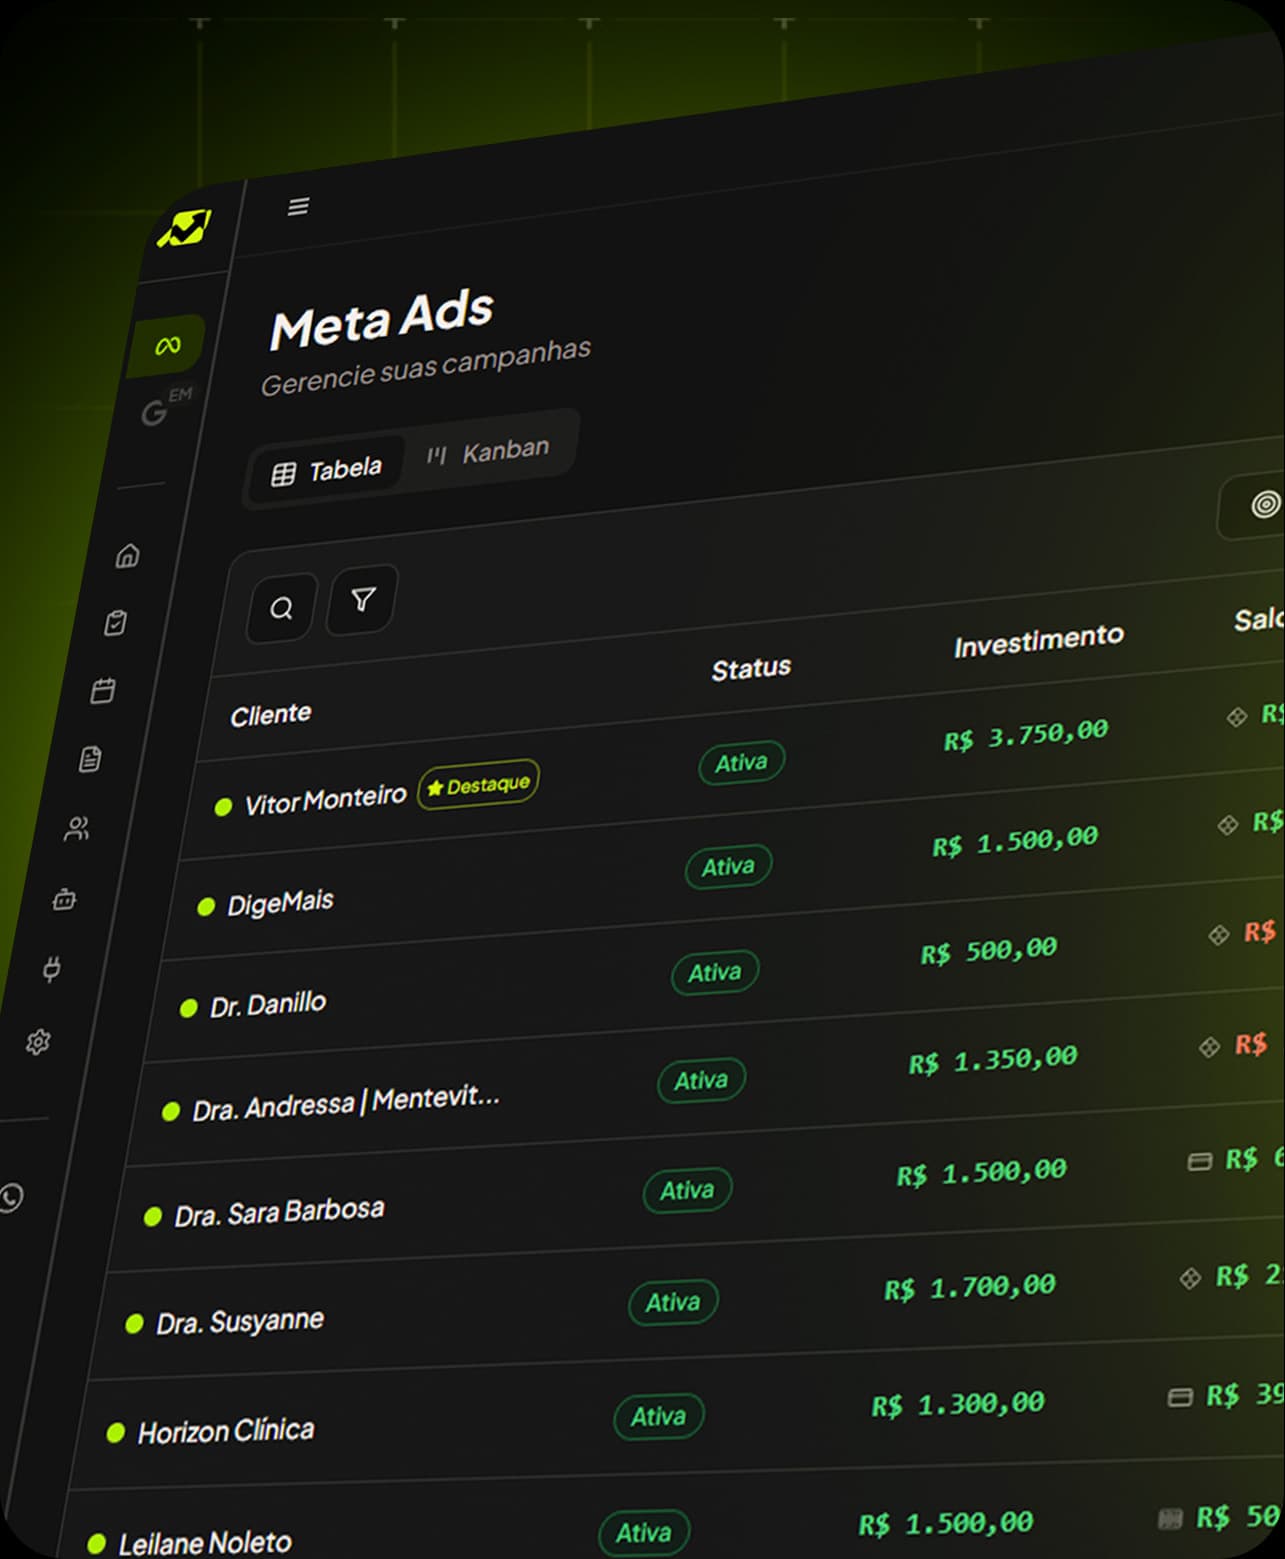Click the WhatsApp icon in sidebar
The width and height of the screenshot is (1285, 1559).
coord(11,1197)
